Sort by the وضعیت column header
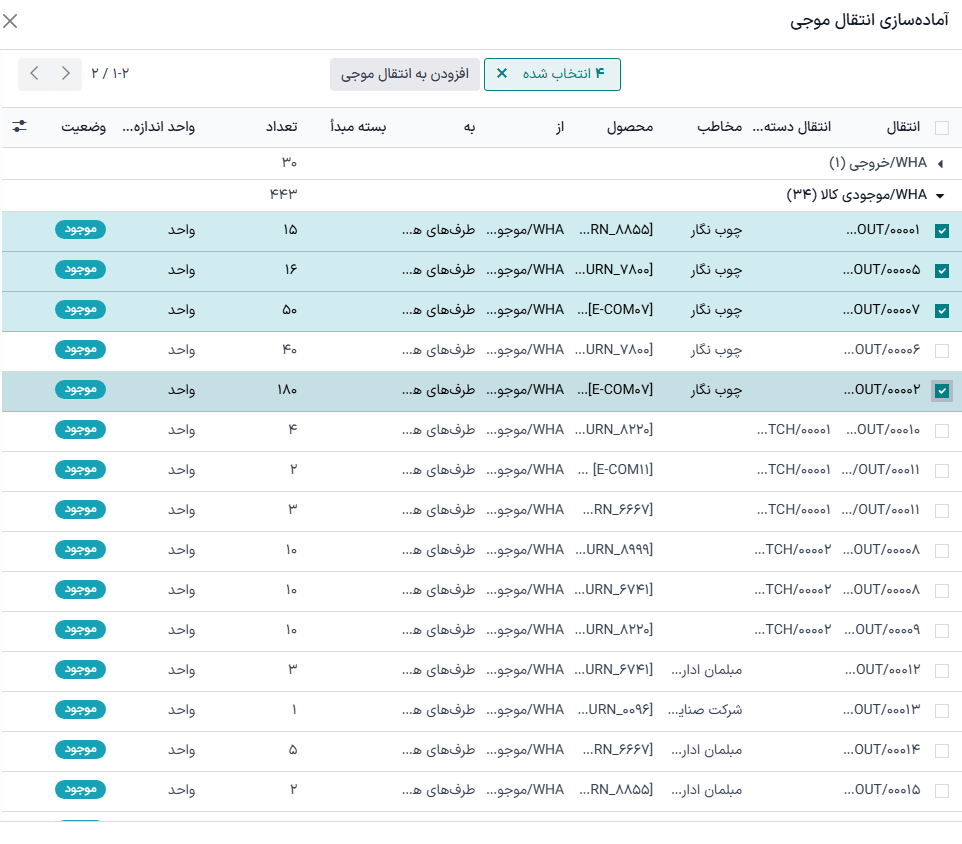The width and height of the screenshot is (962, 844). (85, 128)
